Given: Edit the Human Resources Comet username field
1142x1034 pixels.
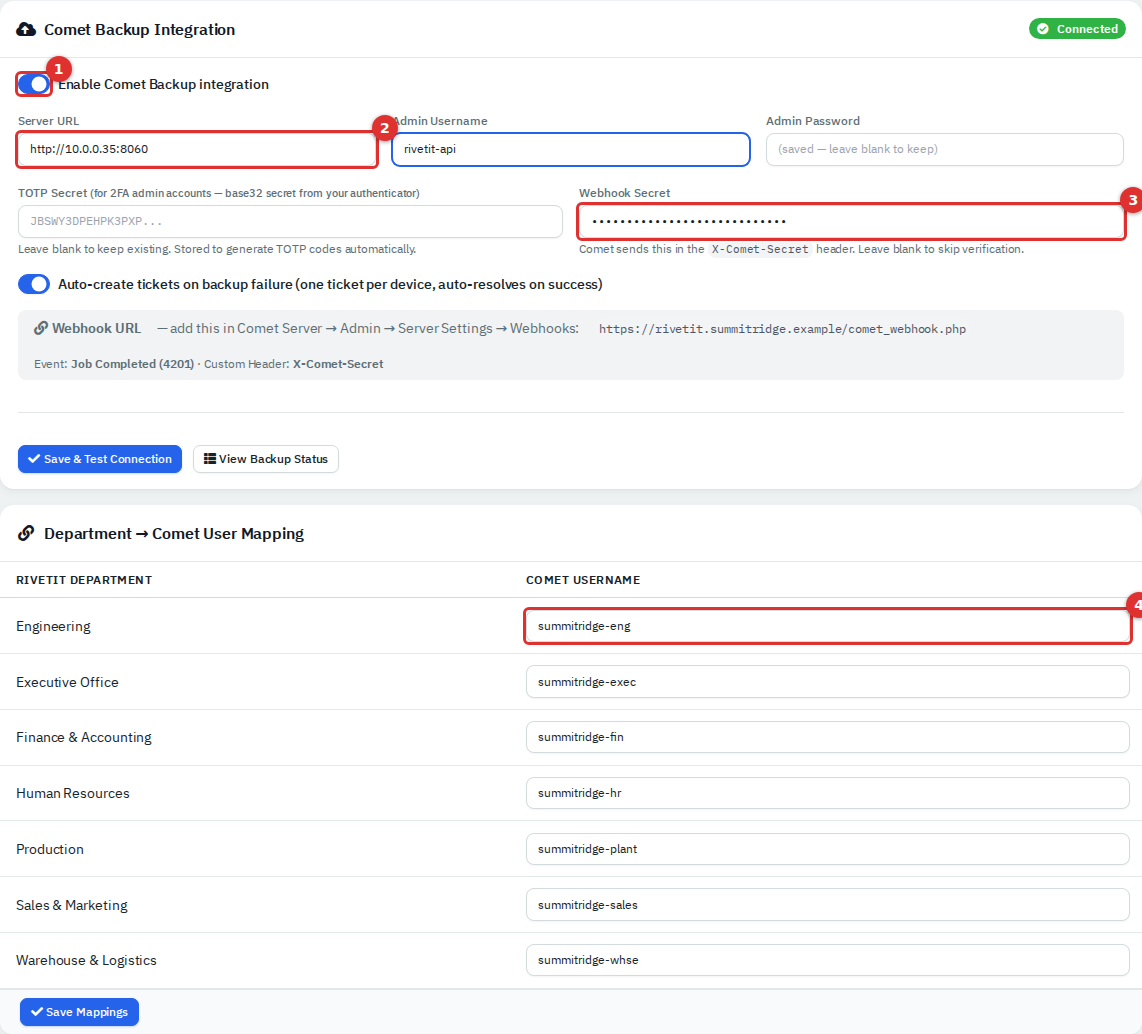Looking at the screenshot, I should (827, 793).
